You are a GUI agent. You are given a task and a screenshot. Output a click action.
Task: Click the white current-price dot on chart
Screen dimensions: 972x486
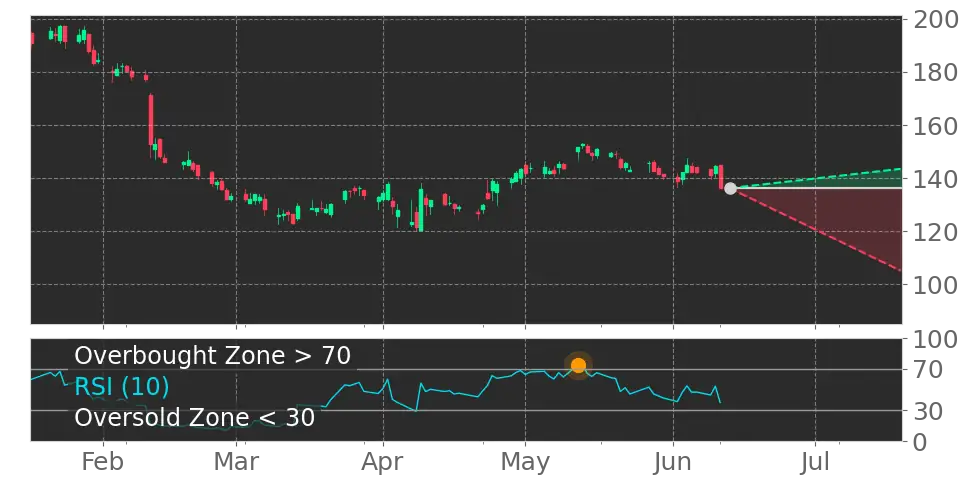coord(730,188)
